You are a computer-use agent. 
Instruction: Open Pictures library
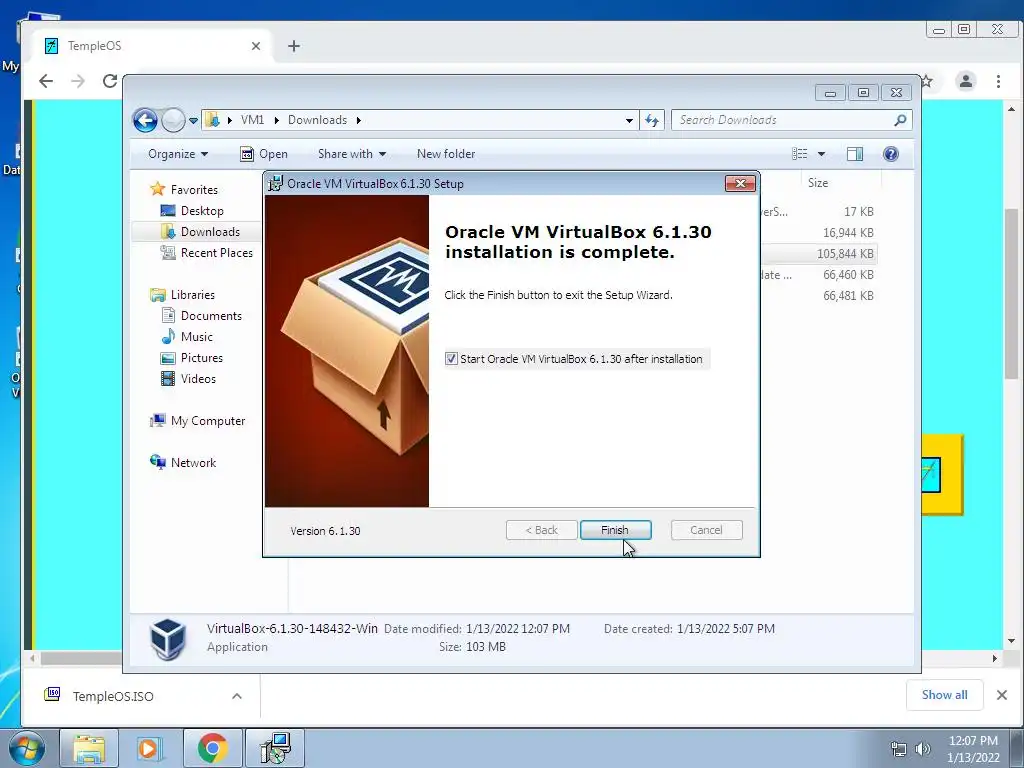point(201,358)
